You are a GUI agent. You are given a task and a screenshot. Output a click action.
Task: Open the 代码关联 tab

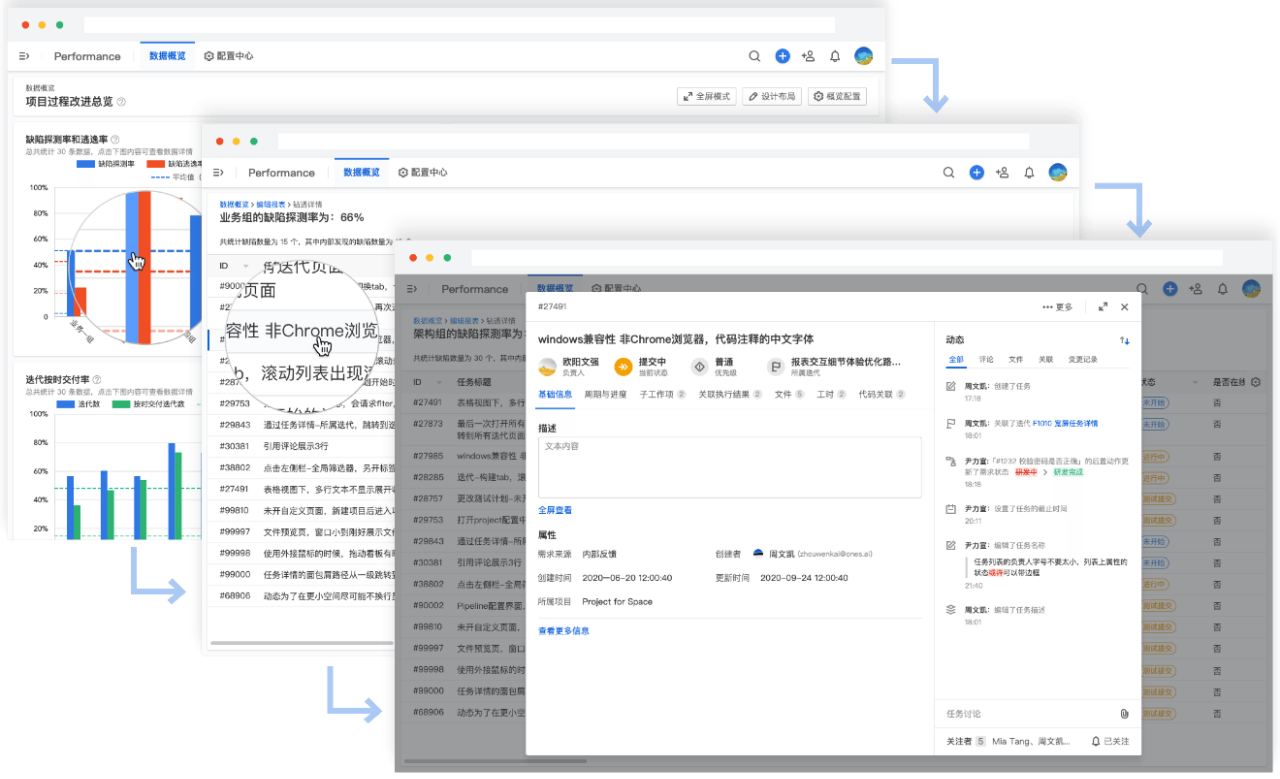click(883, 395)
